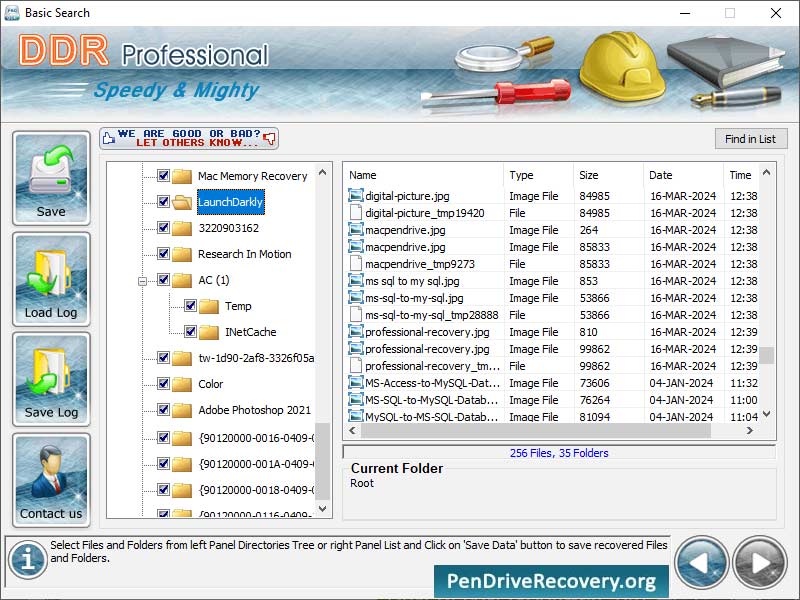The height and width of the screenshot is (600, 800).
Task: Click the thumbs-down icon on the feedback banner
Action: click(269, 139)
